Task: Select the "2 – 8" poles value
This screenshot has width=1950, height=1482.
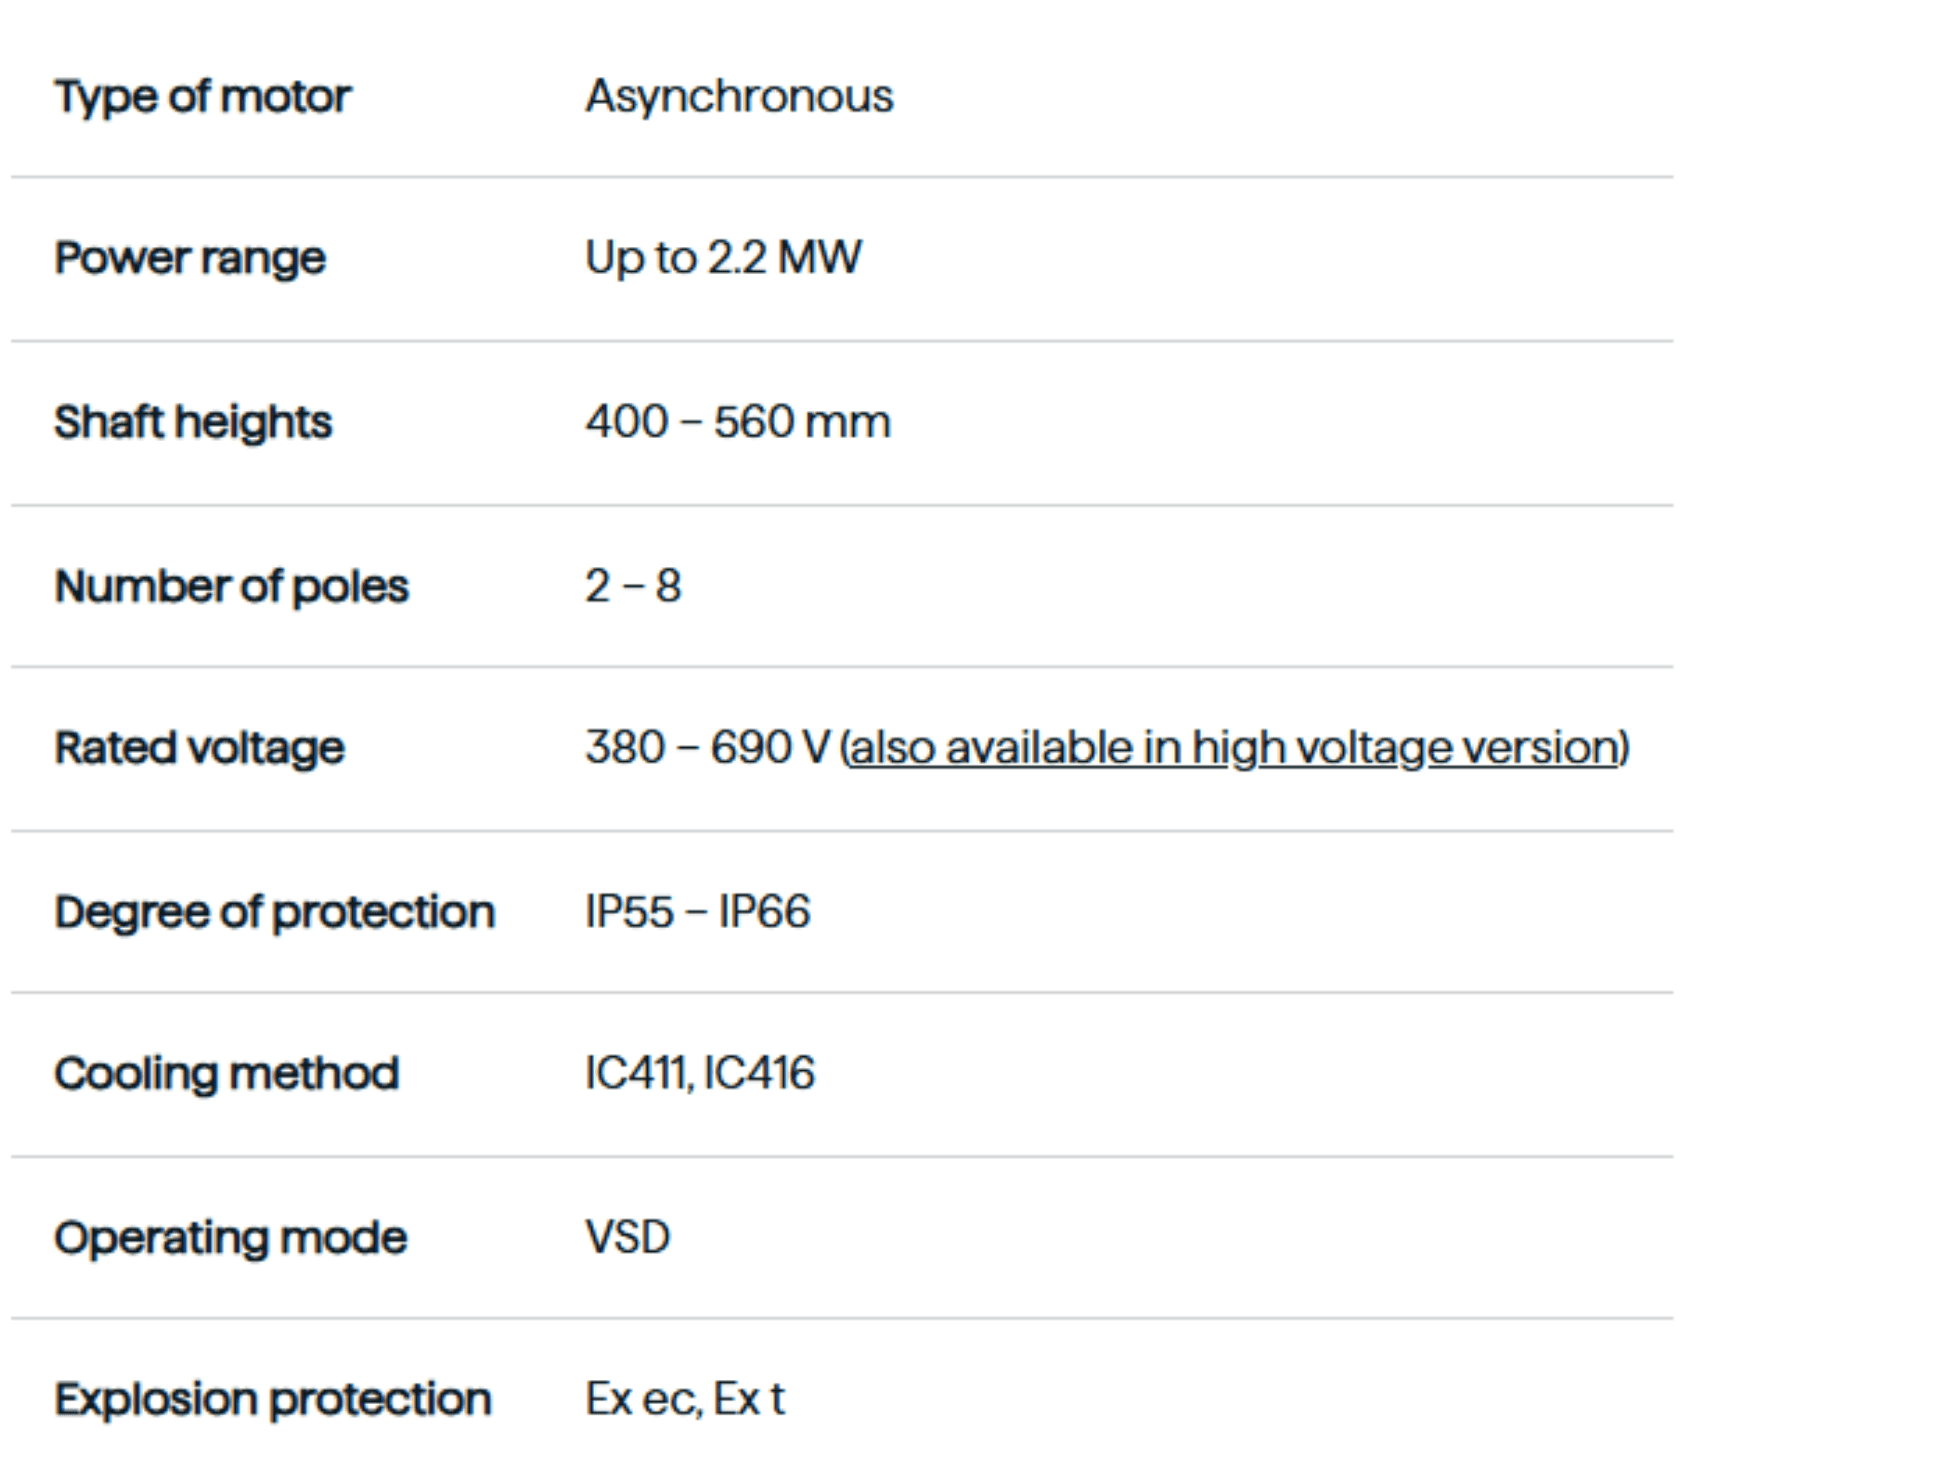Action: (x=633, y=586)
